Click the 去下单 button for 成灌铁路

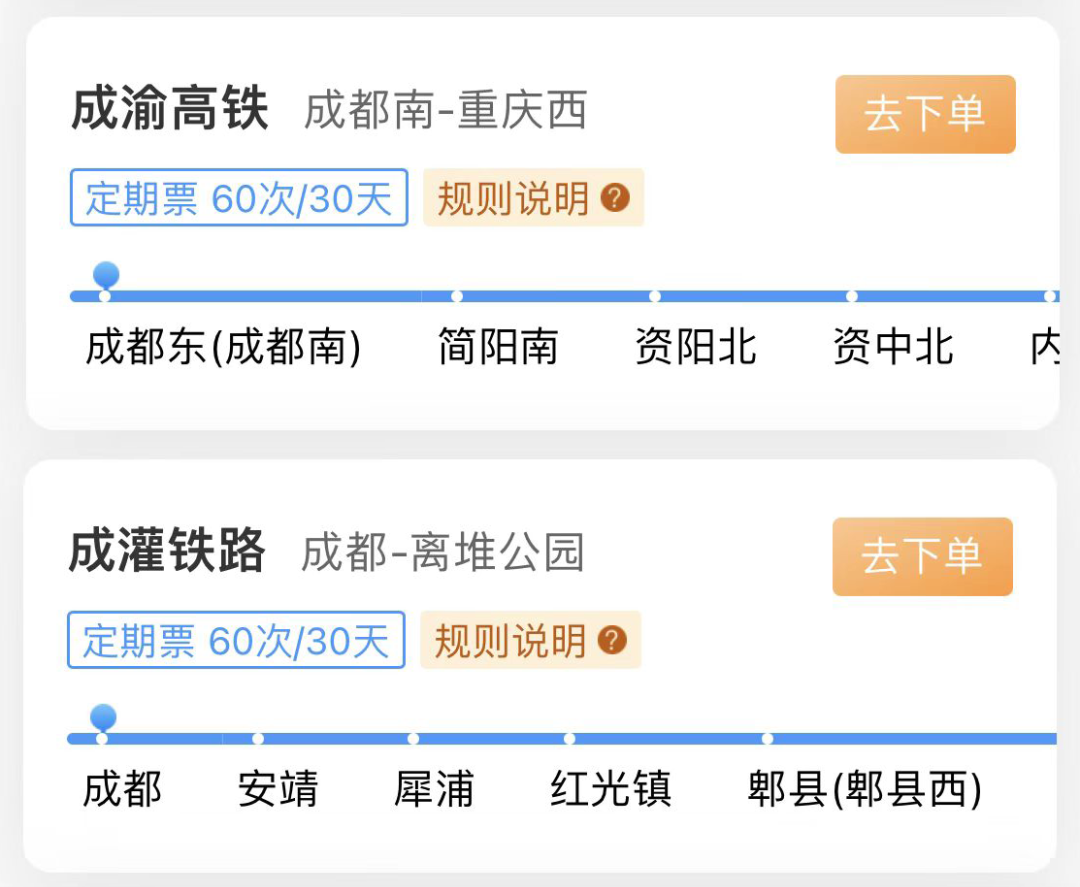click(922, 557)
